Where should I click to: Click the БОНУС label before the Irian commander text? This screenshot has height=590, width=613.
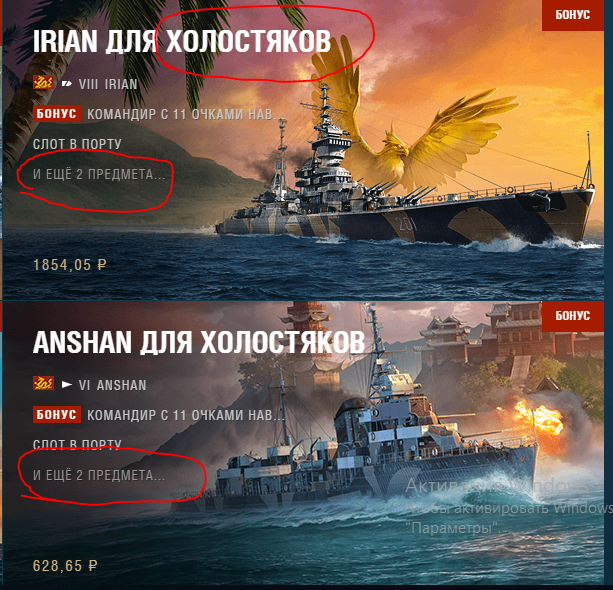click(x=57, y=114)
